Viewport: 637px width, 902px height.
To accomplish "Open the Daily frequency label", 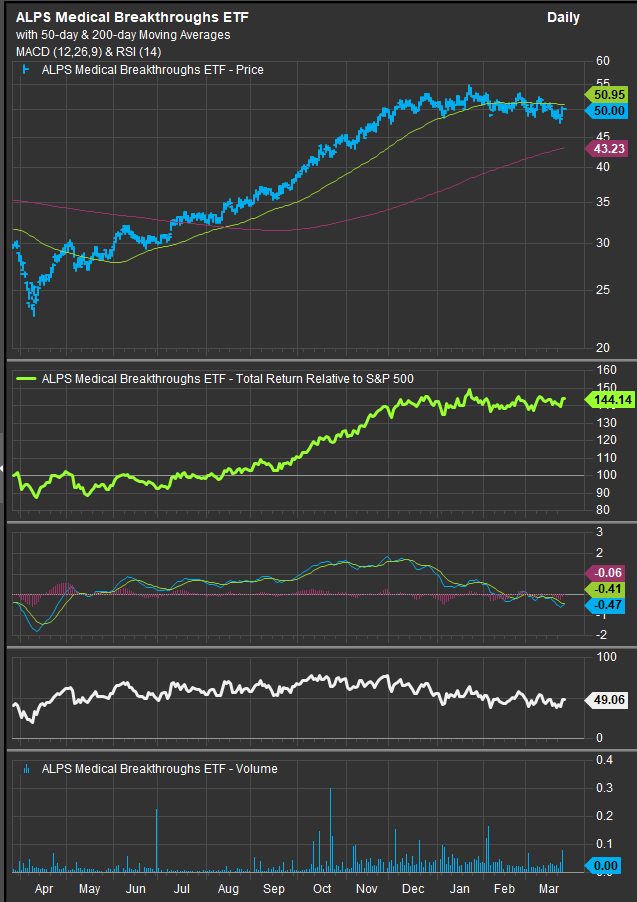I will click(x=563, y=18).
